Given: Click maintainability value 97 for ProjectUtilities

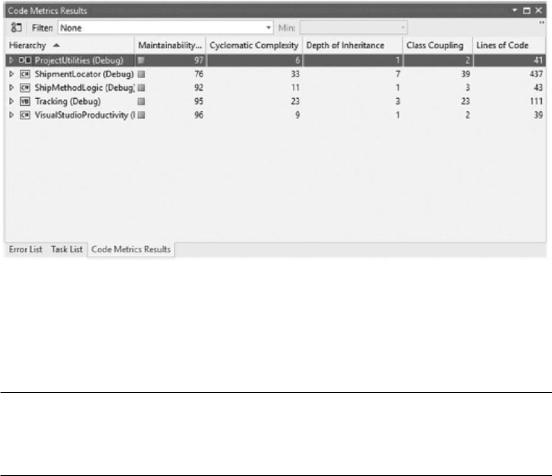Looking at the screenshot, I should (x=199, y=60).
